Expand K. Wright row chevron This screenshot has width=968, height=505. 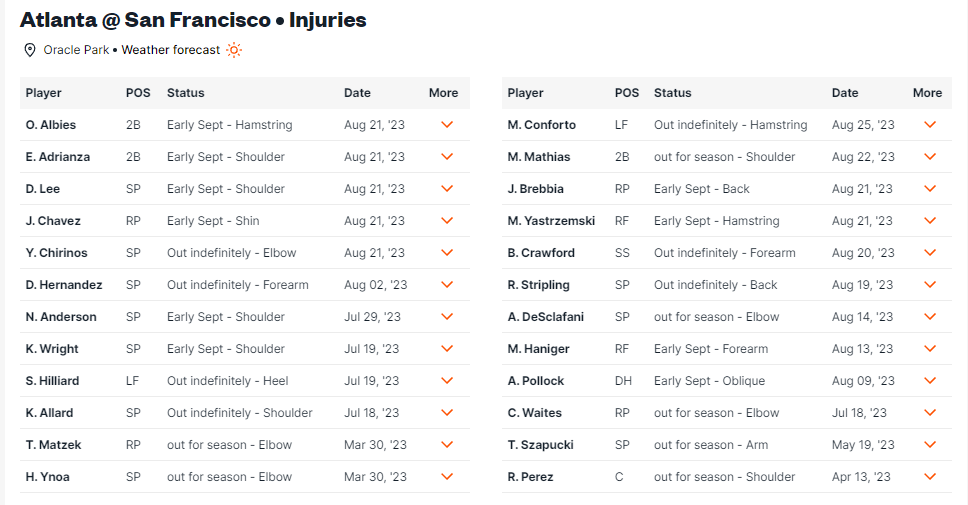[448, 349]
